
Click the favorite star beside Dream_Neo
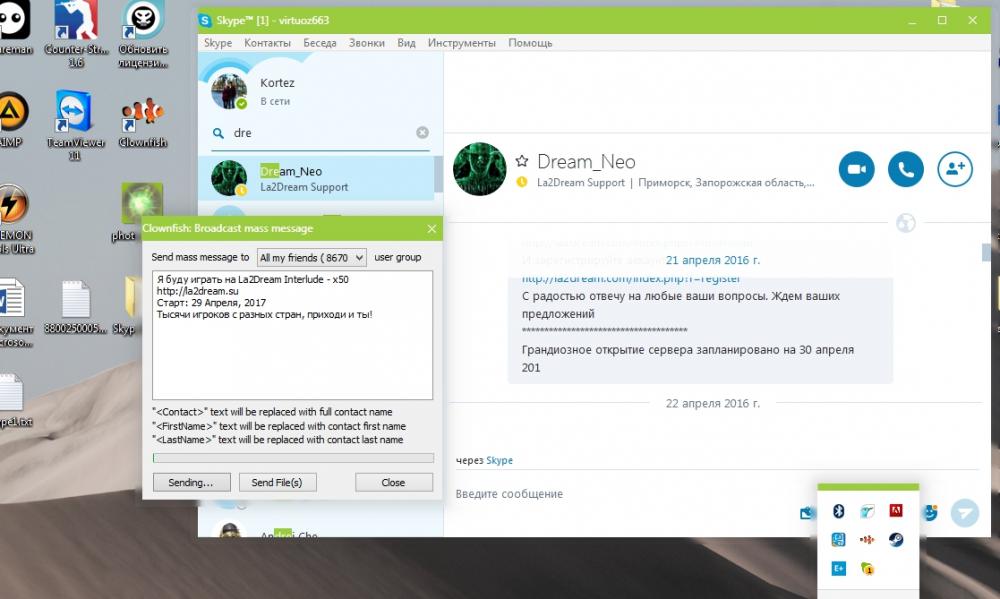tap(521, 162)
